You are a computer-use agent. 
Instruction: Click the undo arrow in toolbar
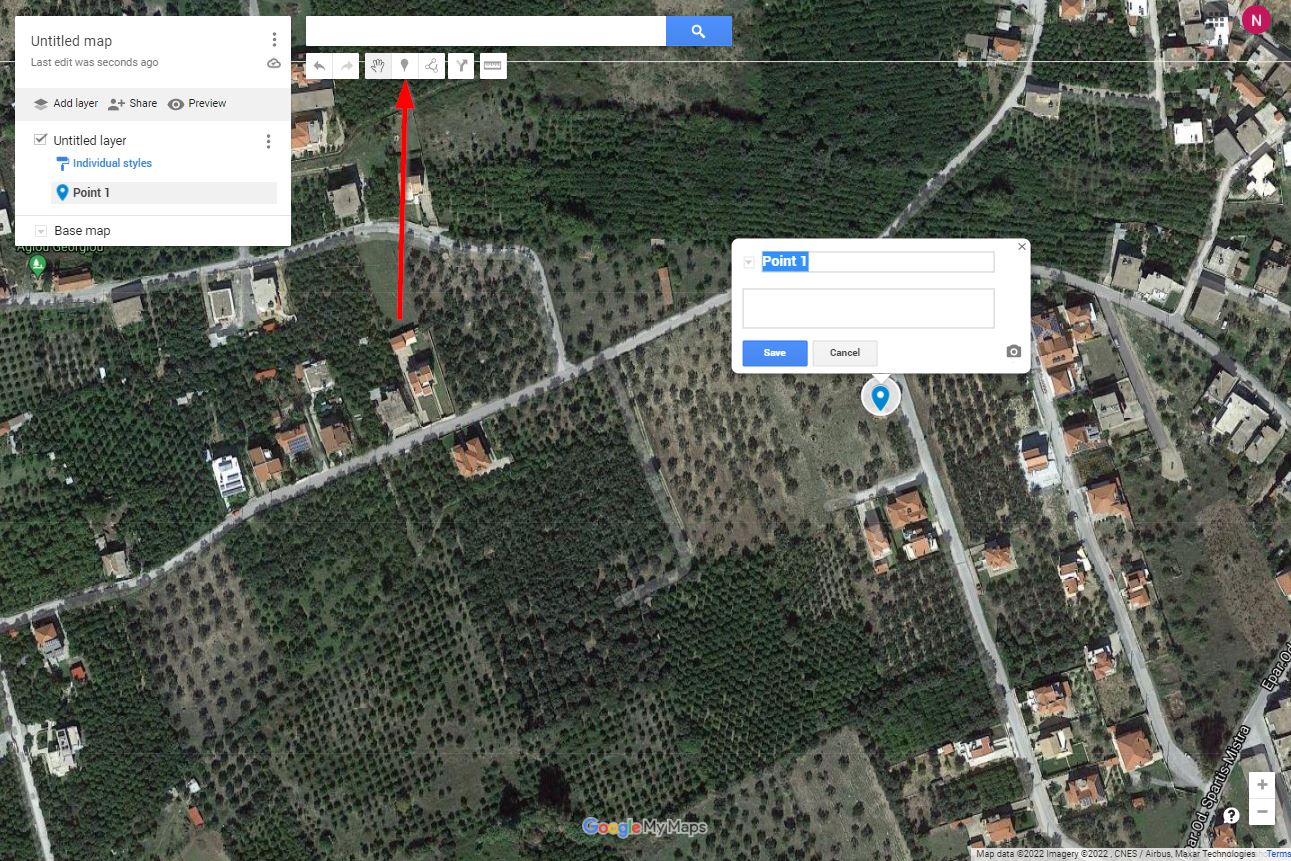tap(319, 66)
